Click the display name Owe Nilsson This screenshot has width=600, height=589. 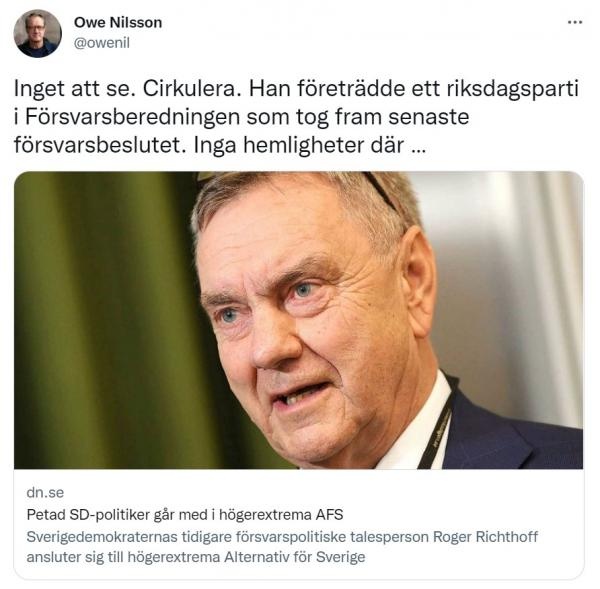pyautogui.click(x=118, y=23)
